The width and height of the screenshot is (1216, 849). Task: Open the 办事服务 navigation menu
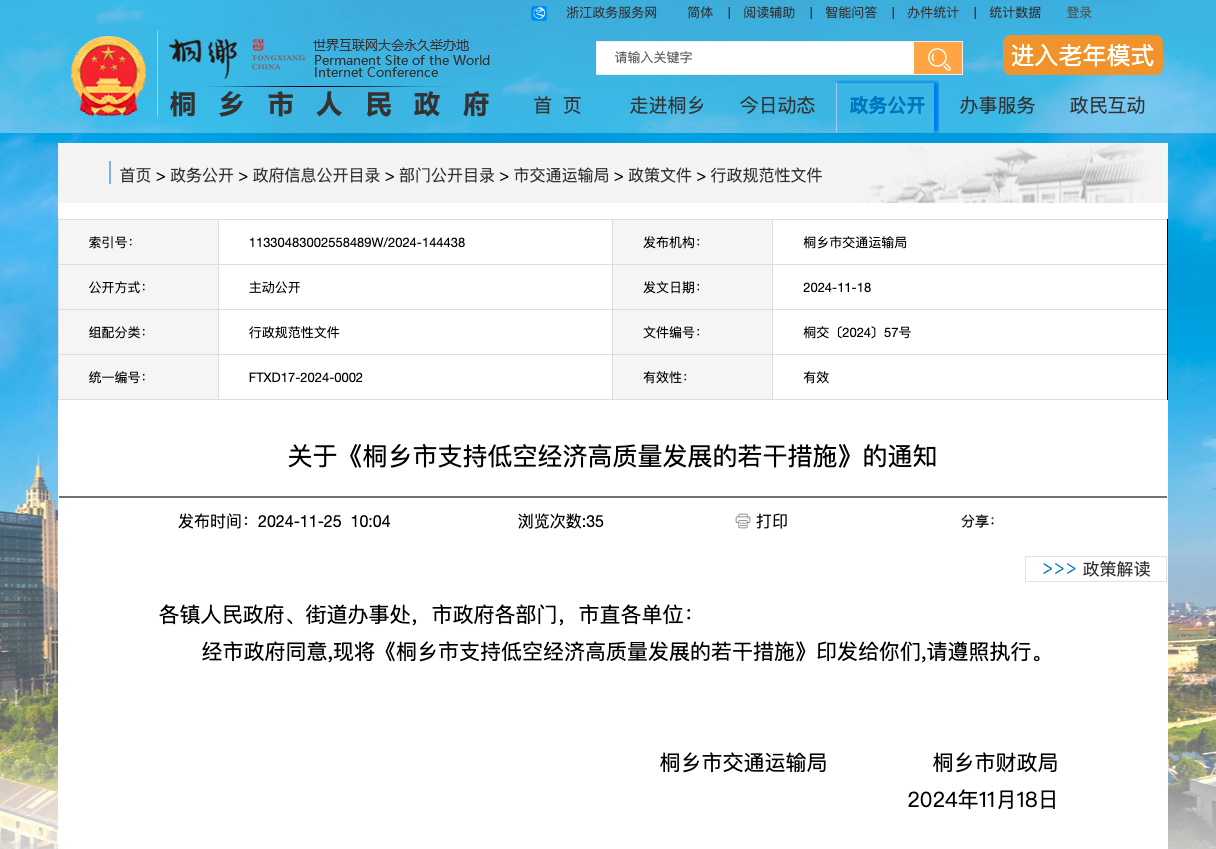point(997,106)
